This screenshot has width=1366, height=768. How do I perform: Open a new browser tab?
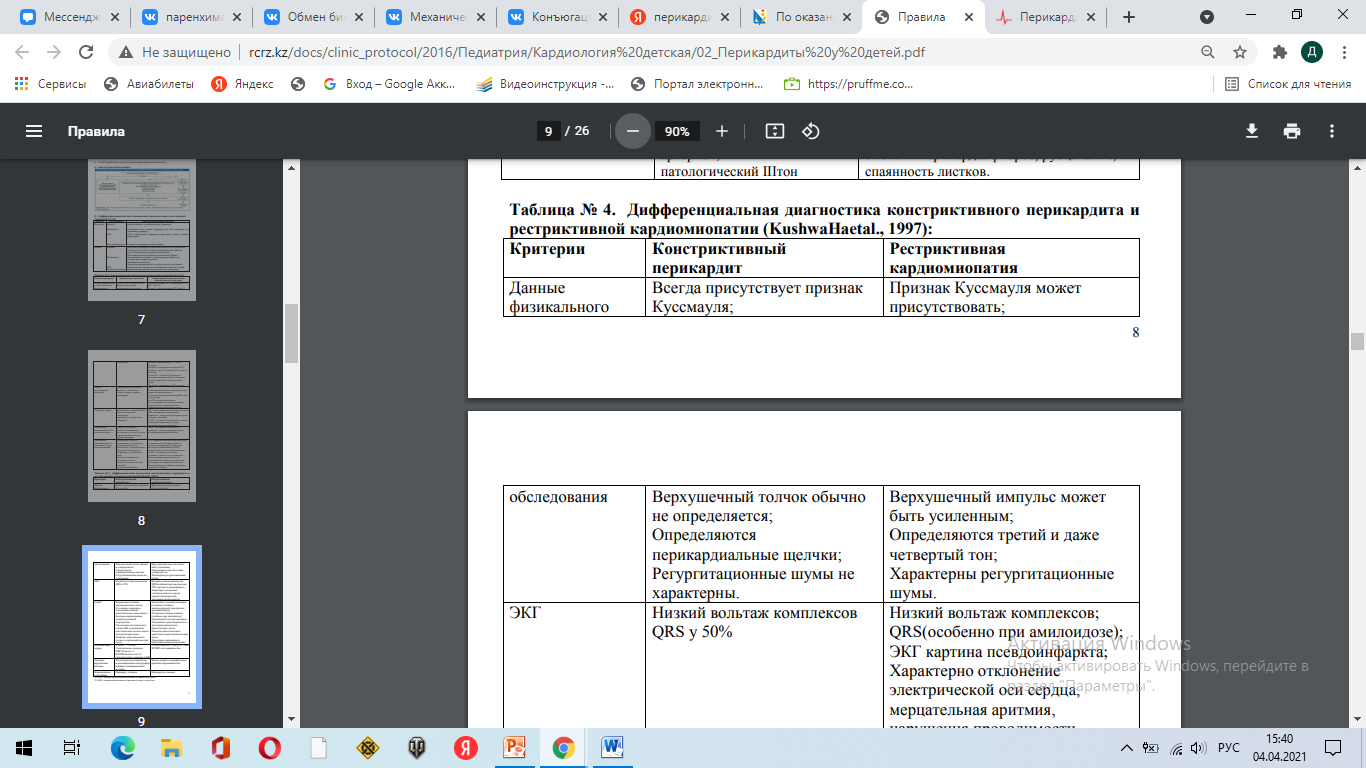pyautogui.click(x=1129, y=17)
